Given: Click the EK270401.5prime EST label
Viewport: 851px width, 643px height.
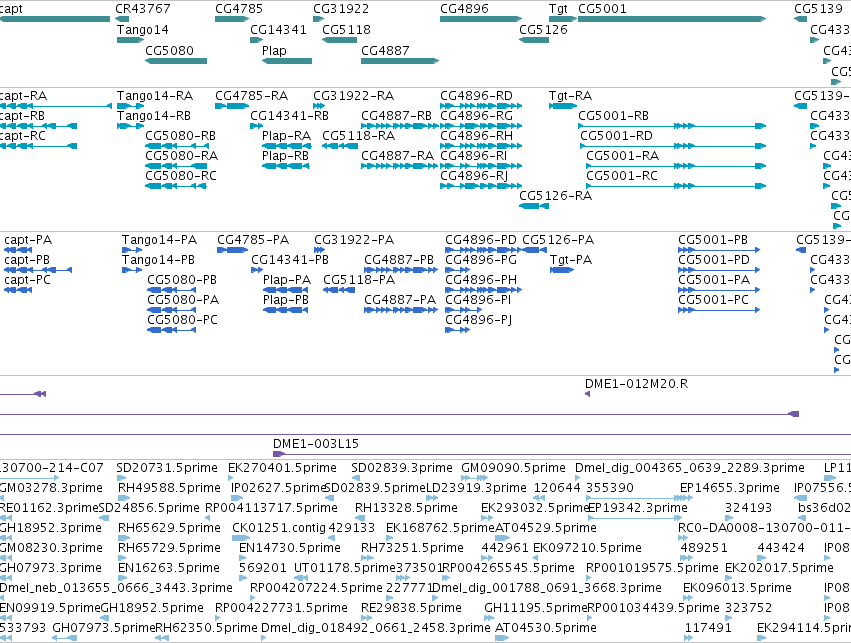Looking at the screenshot, I should 282,468.
